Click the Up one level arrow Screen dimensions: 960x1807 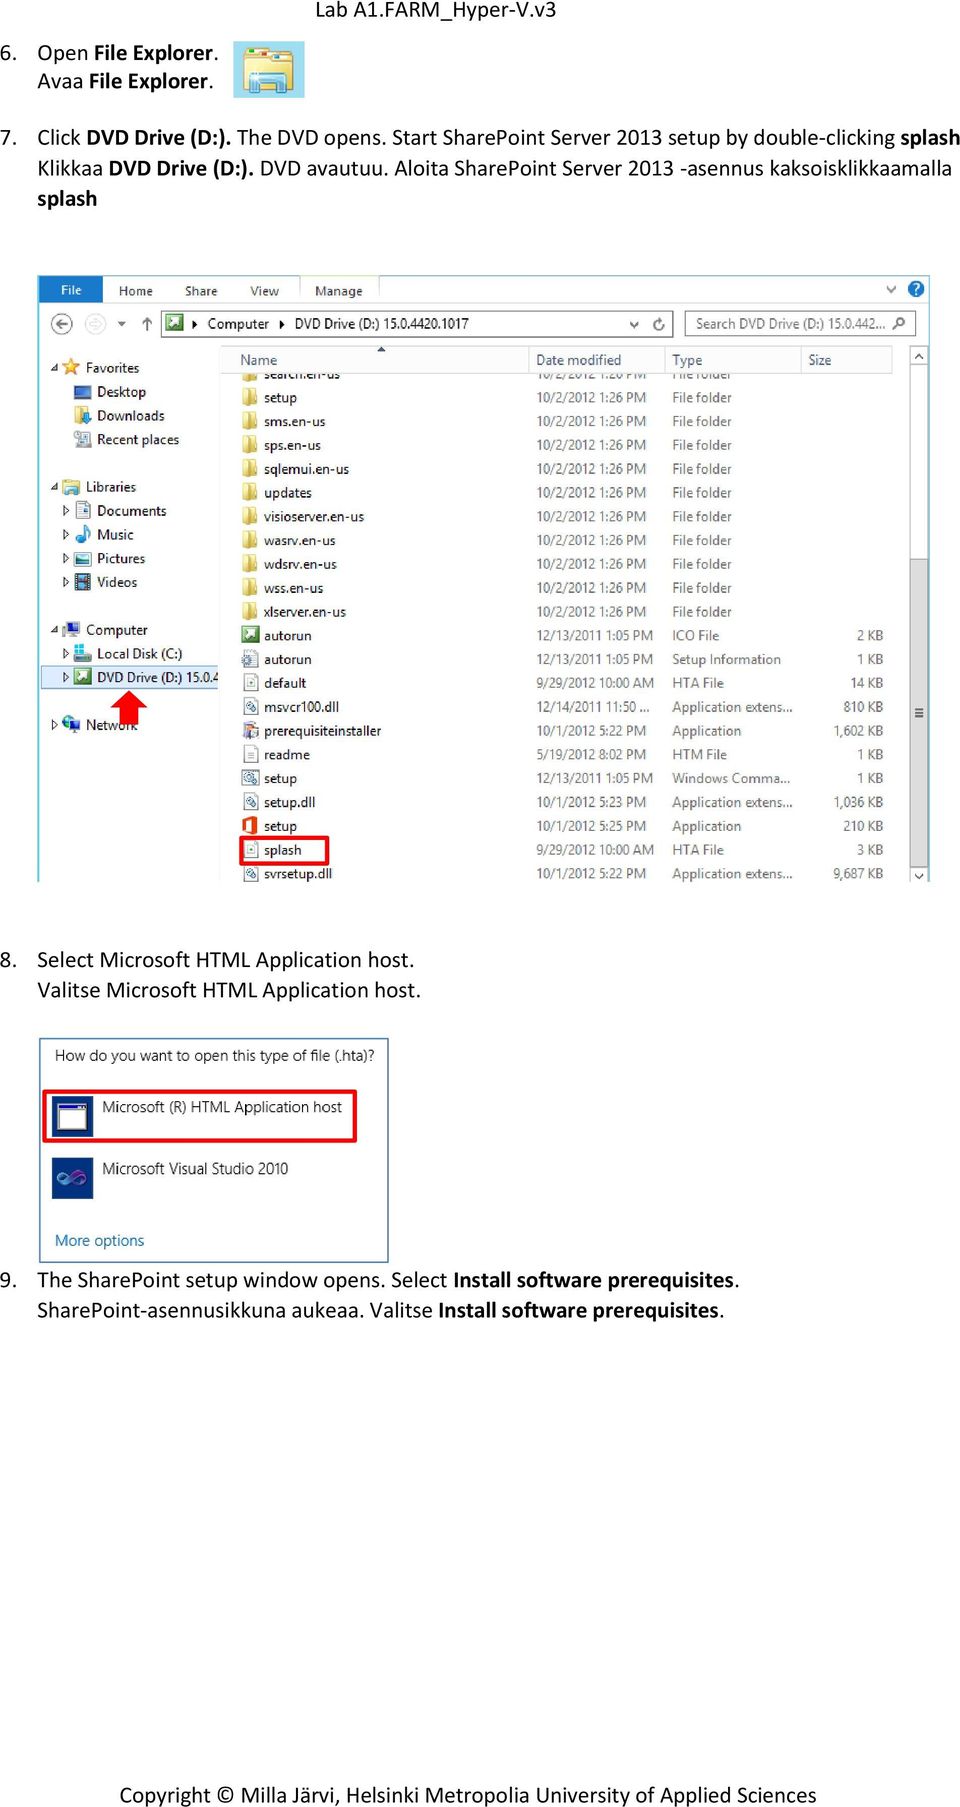(x=147, y=324)
